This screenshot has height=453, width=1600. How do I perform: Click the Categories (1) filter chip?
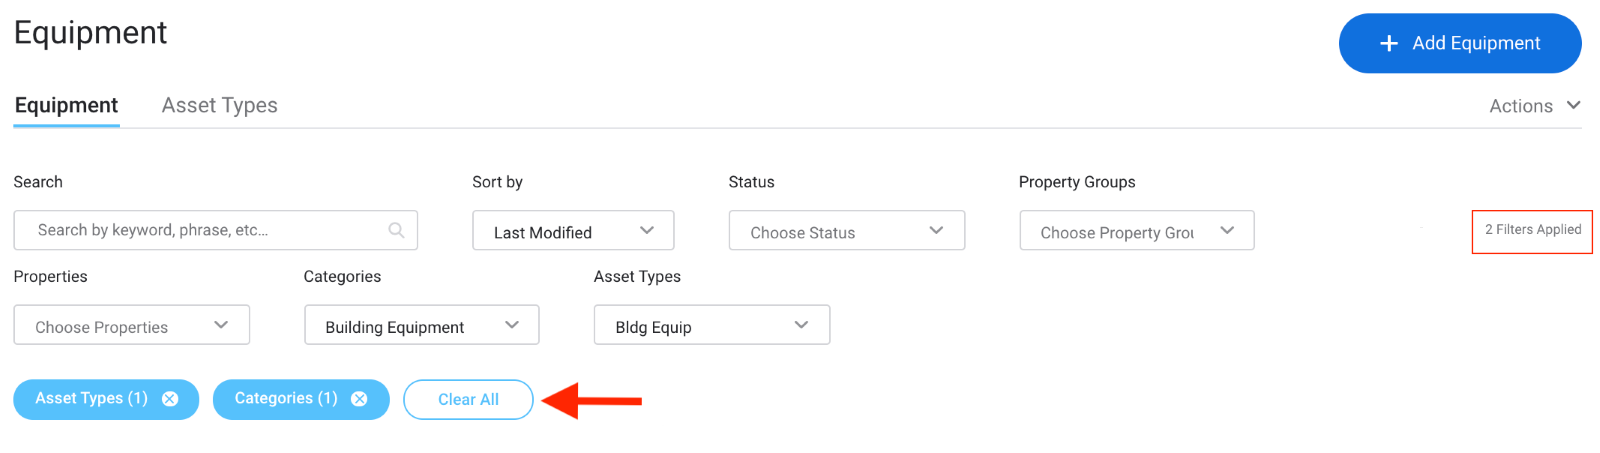(285, 399)
